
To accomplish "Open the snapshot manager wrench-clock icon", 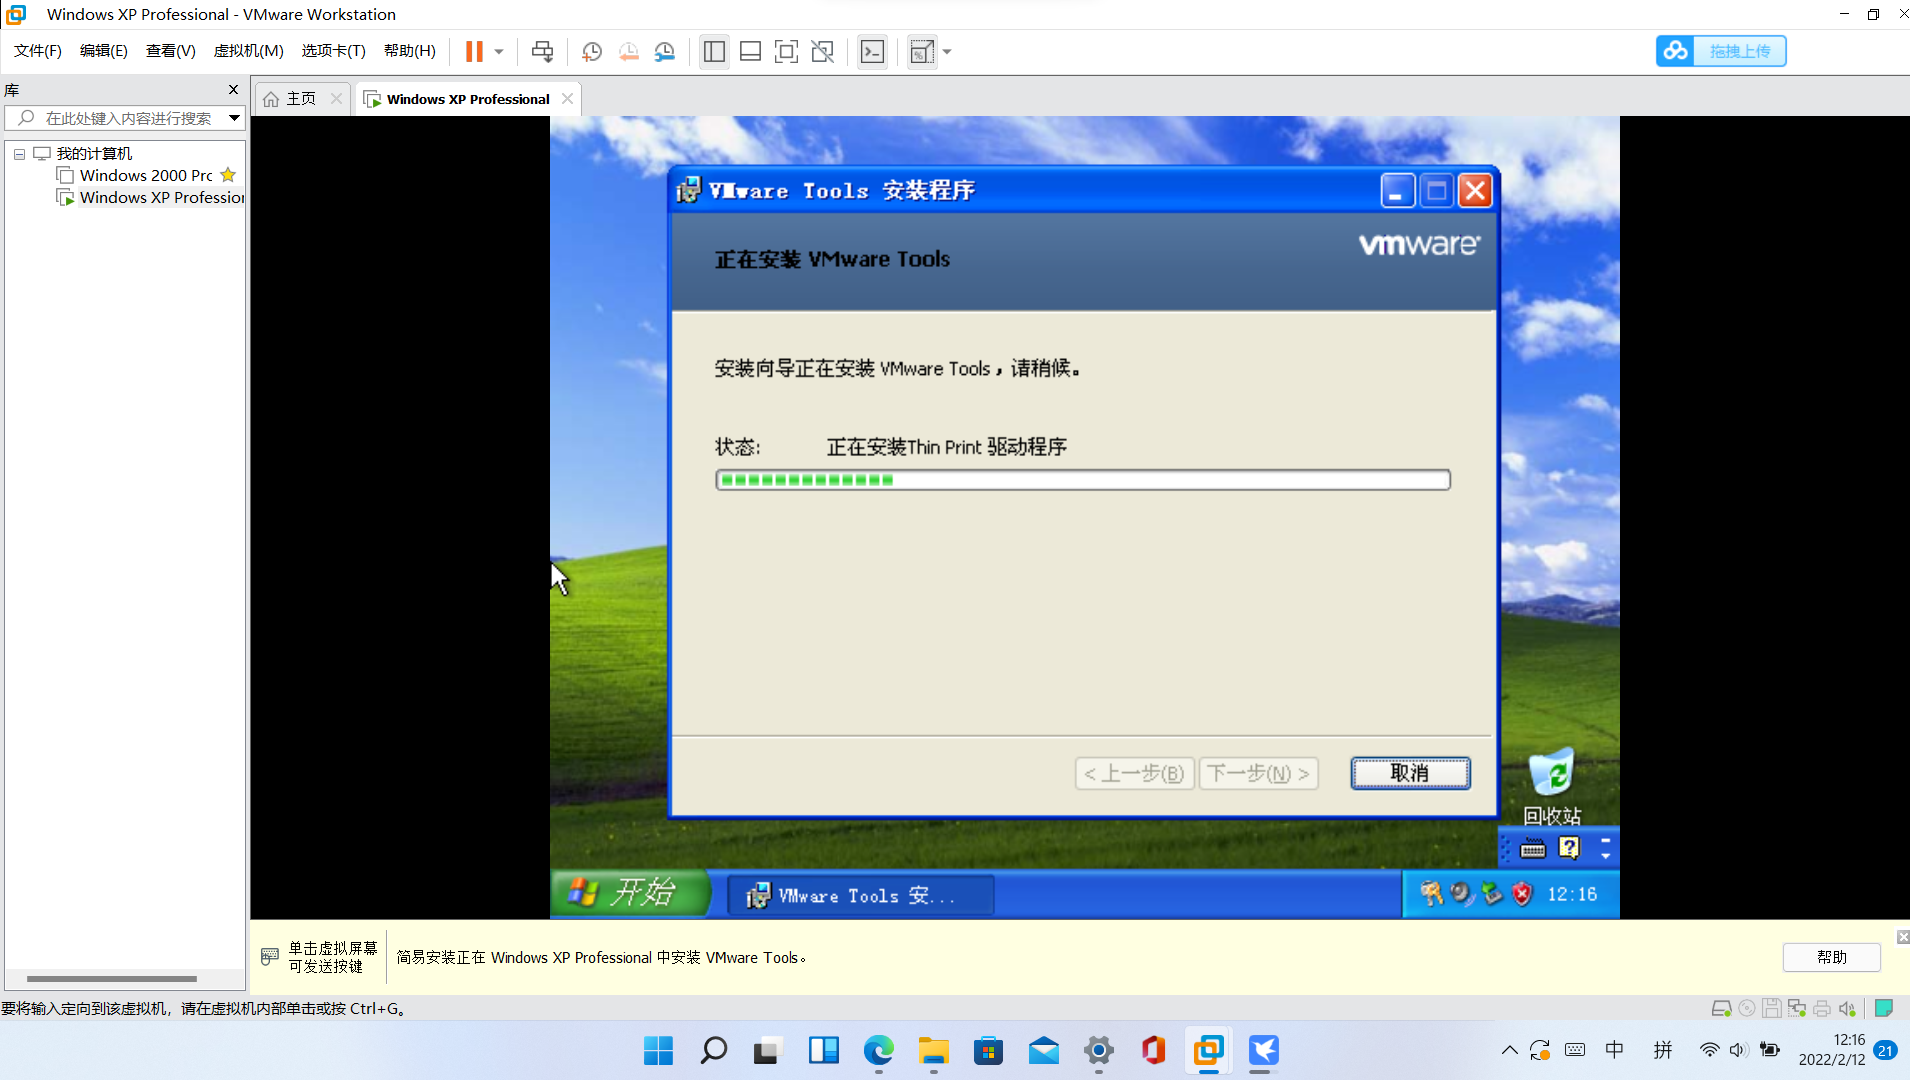I will click(x=665, y=51).
